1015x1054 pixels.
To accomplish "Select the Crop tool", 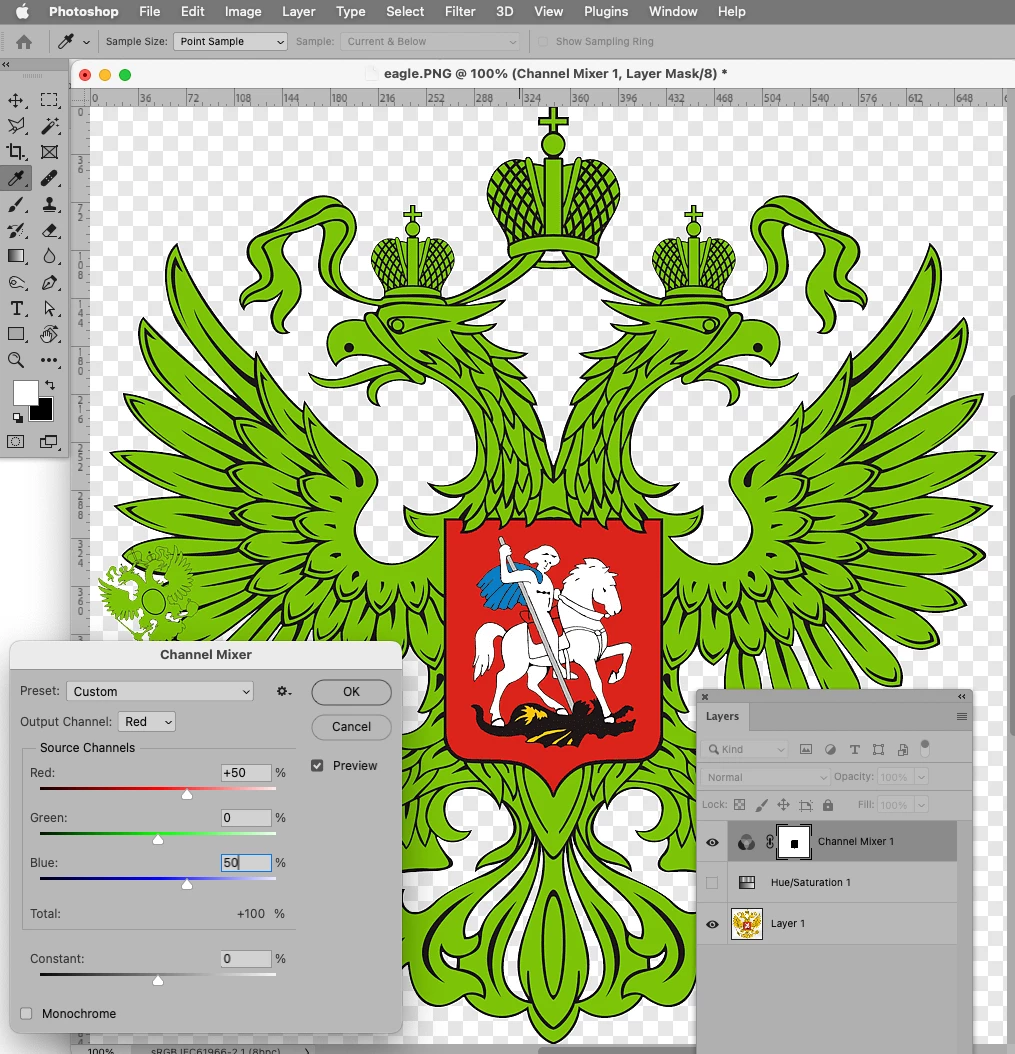I will click(16, 152).
